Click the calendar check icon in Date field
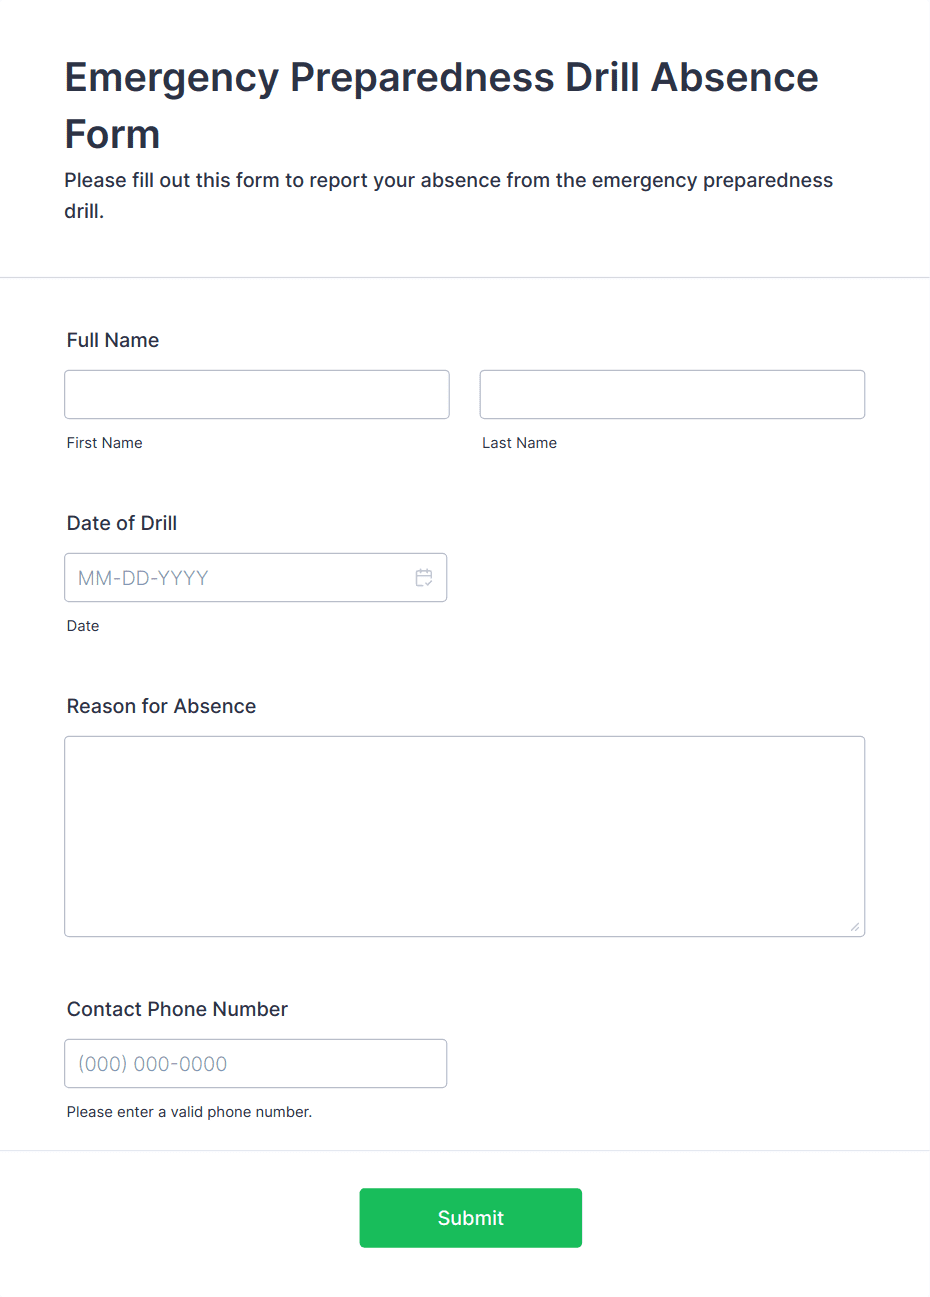 pyautogui.click(x=423, y=577)
